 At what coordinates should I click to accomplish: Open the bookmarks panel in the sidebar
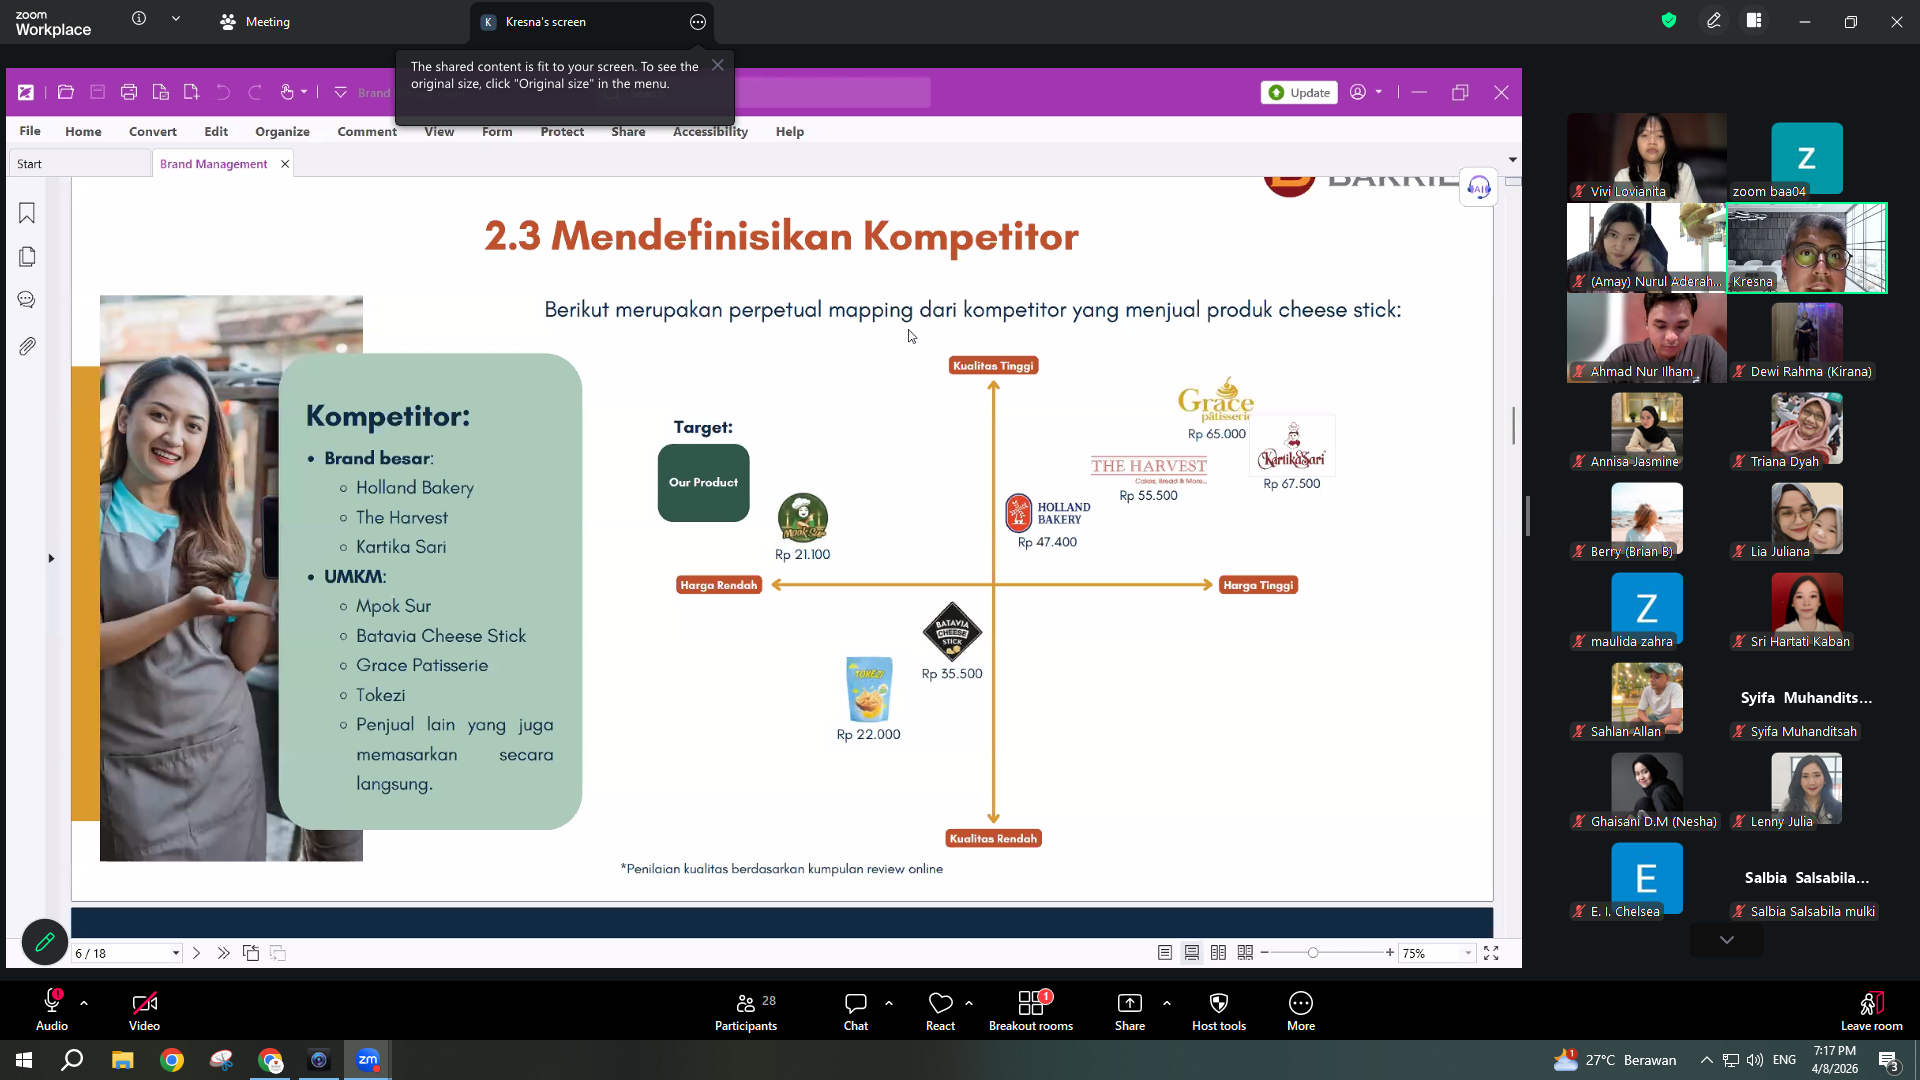click(x=27, y=213)
